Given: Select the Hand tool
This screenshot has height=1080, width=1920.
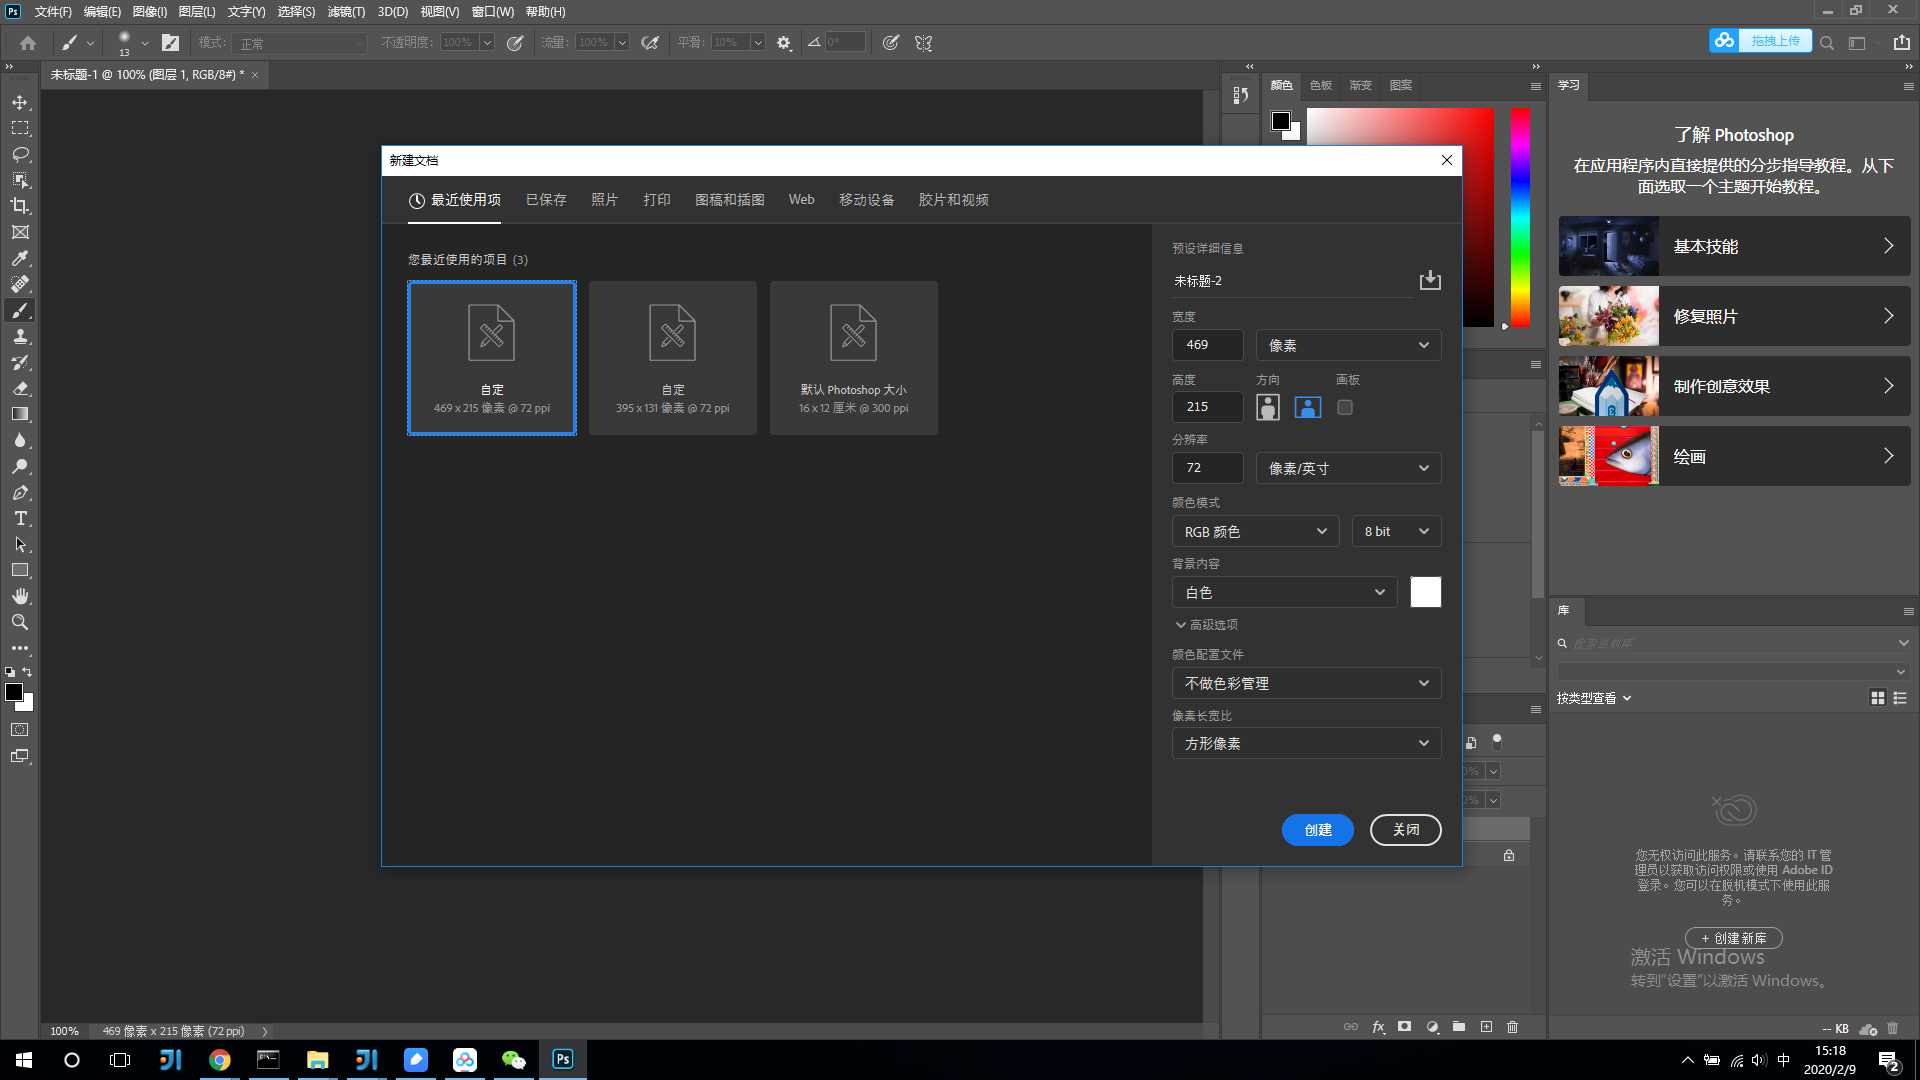Looking at the screenshot, I should tap(20, 596).
